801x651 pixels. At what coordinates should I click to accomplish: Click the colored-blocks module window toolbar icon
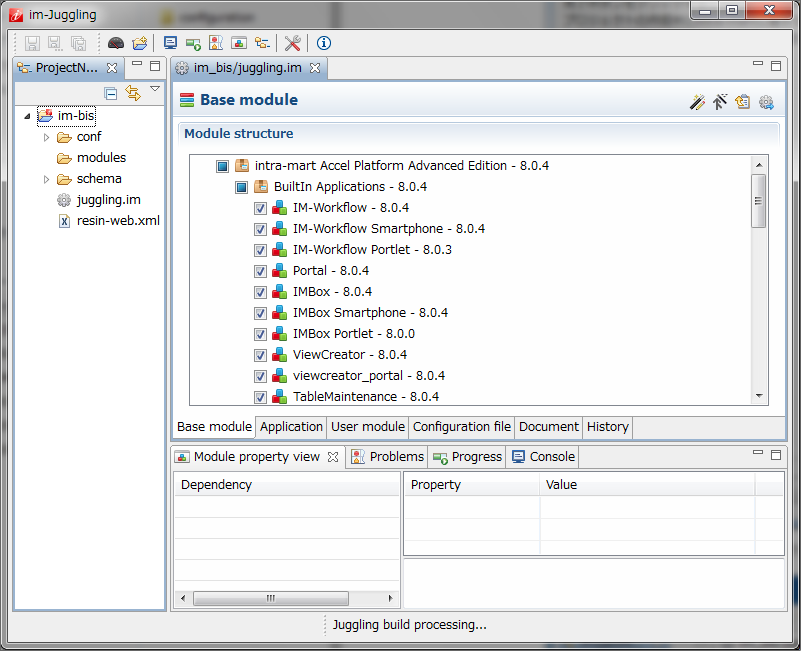[239, 43]
